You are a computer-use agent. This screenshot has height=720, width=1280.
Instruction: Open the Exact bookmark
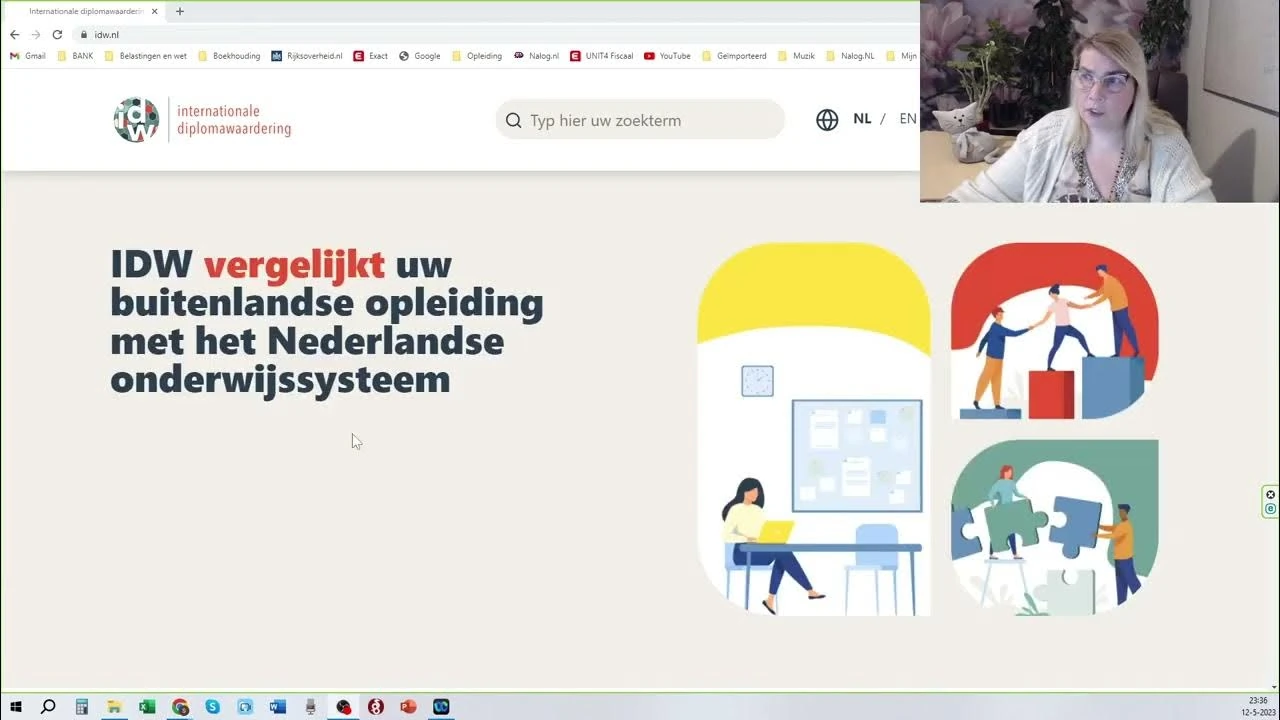(370, 56)
